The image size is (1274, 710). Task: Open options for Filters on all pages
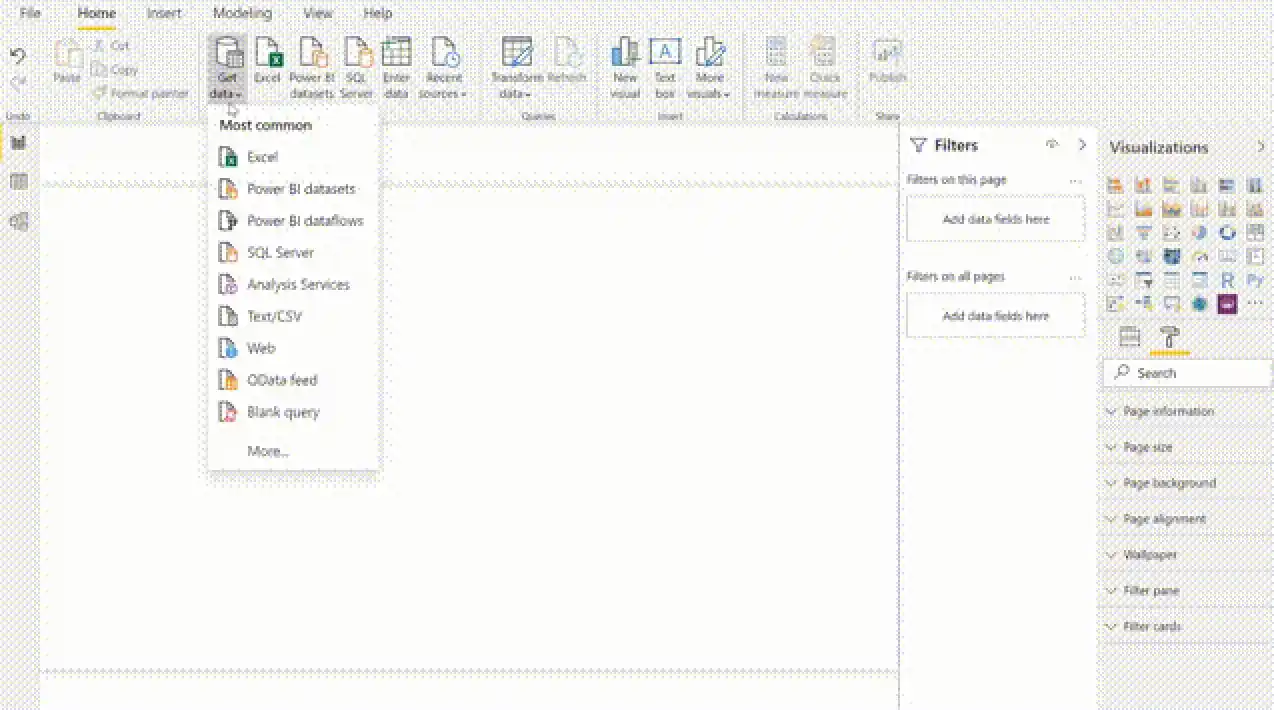(1076, 277)
